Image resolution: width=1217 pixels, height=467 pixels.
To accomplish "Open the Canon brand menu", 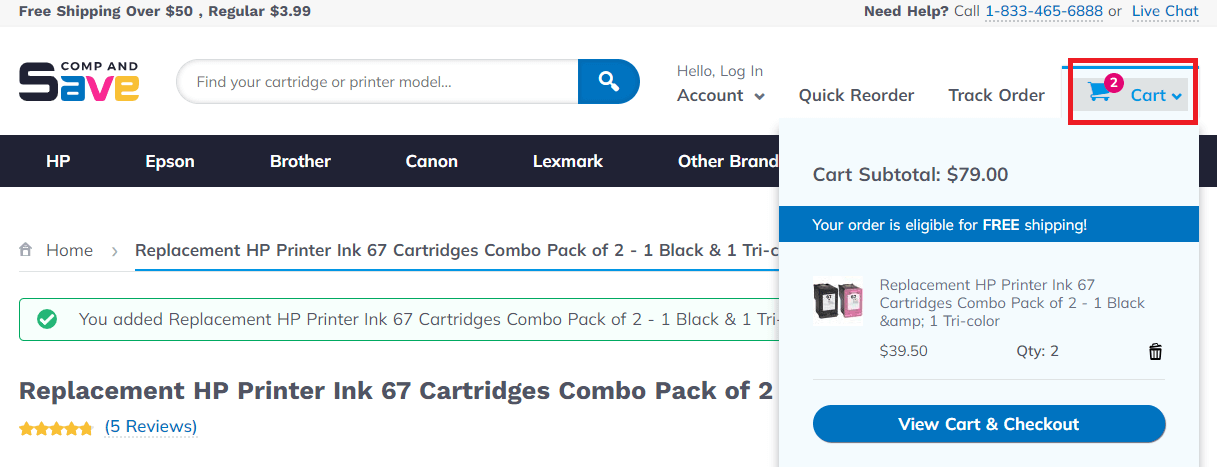I will tap(431, 161).
